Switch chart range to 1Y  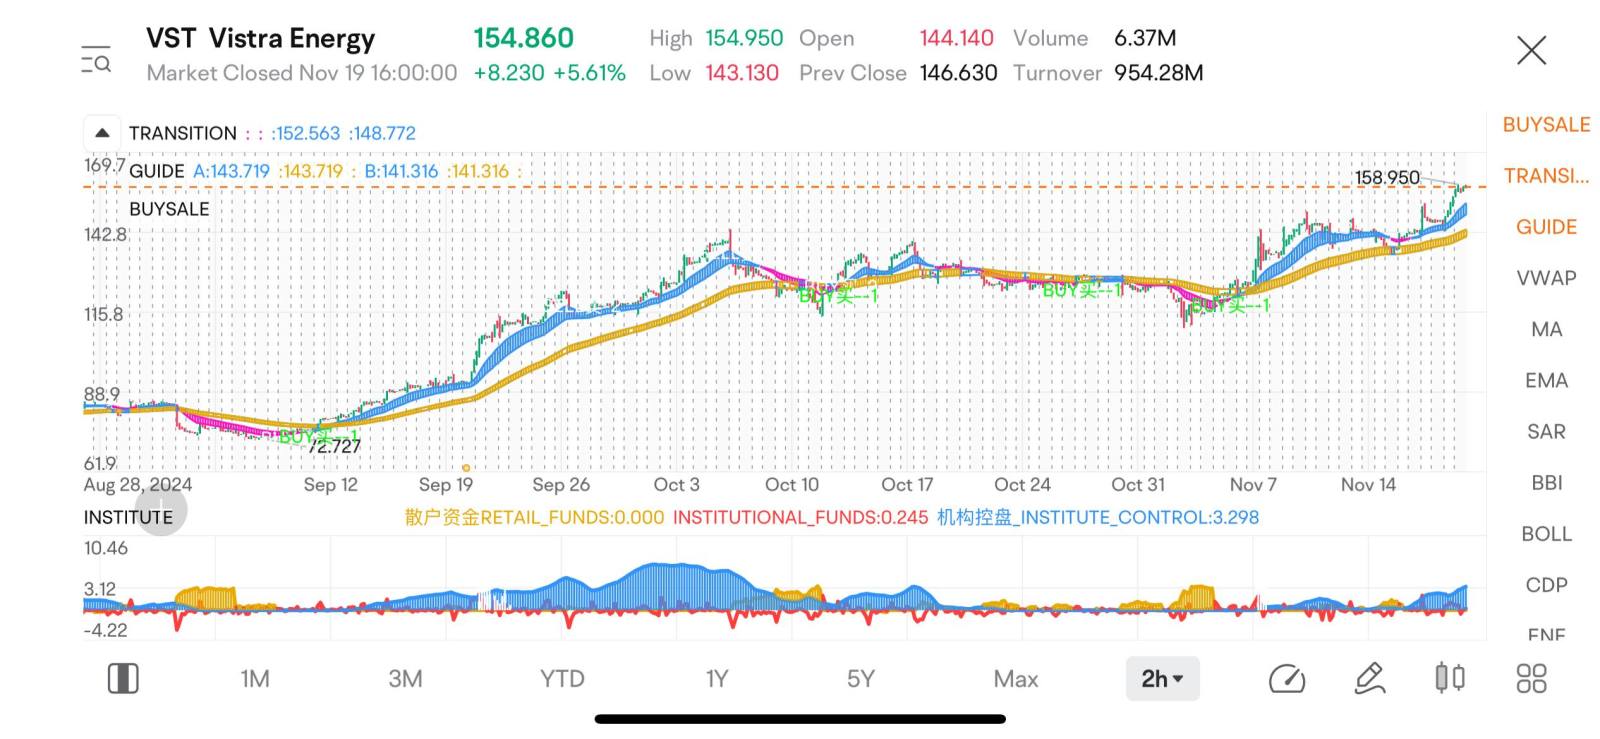(x=717, y=679)
